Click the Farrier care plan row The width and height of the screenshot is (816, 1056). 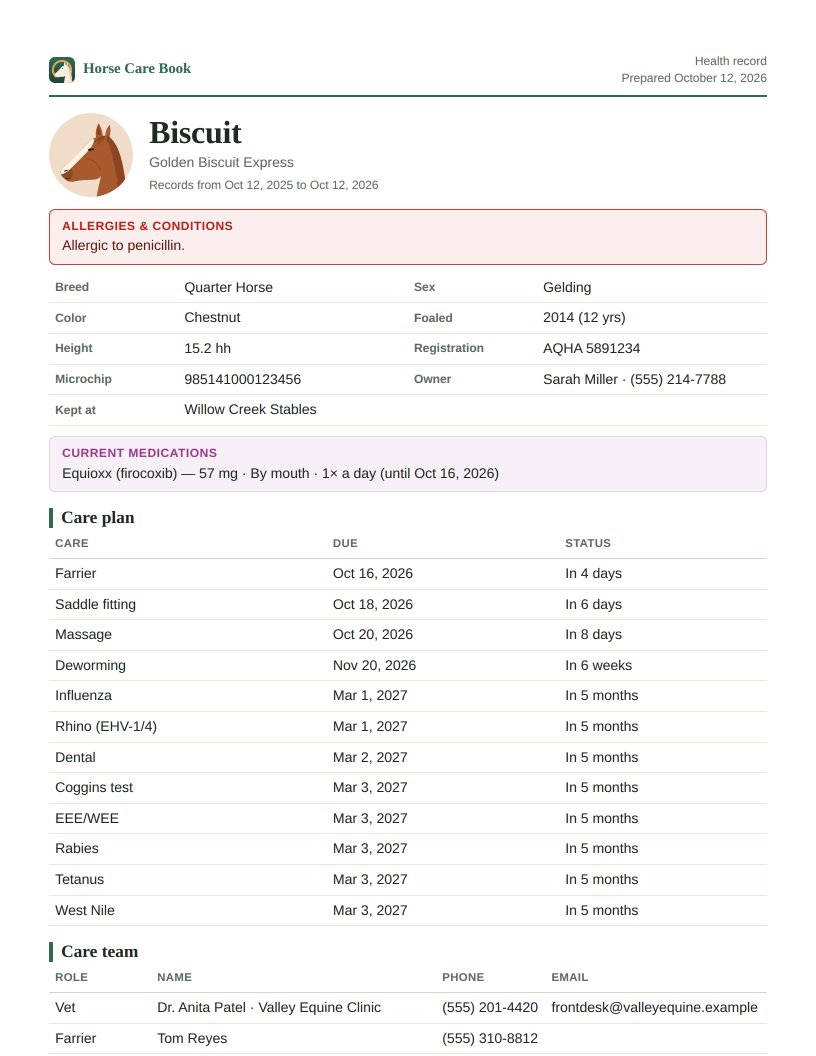(407, 574)
